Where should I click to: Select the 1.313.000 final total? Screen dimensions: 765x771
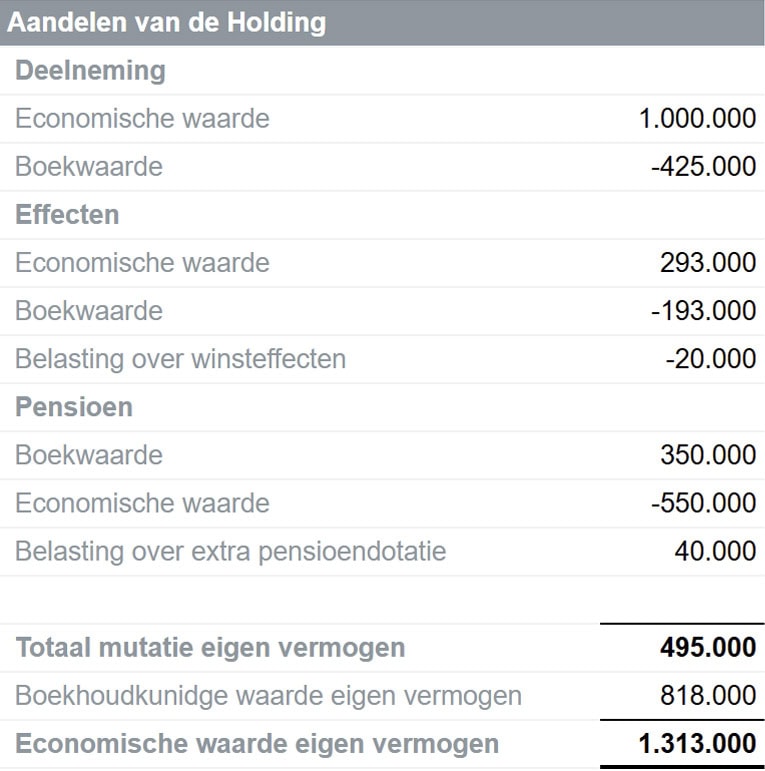pyautogui.click(x=697, y=744)
